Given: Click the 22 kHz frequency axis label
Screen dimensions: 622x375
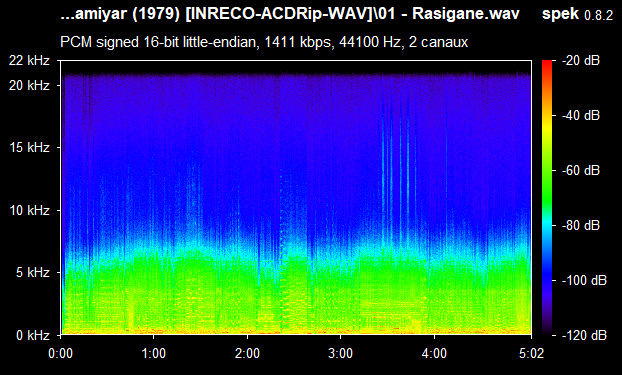Looking at the screenshot, I should tap(29, 61).
